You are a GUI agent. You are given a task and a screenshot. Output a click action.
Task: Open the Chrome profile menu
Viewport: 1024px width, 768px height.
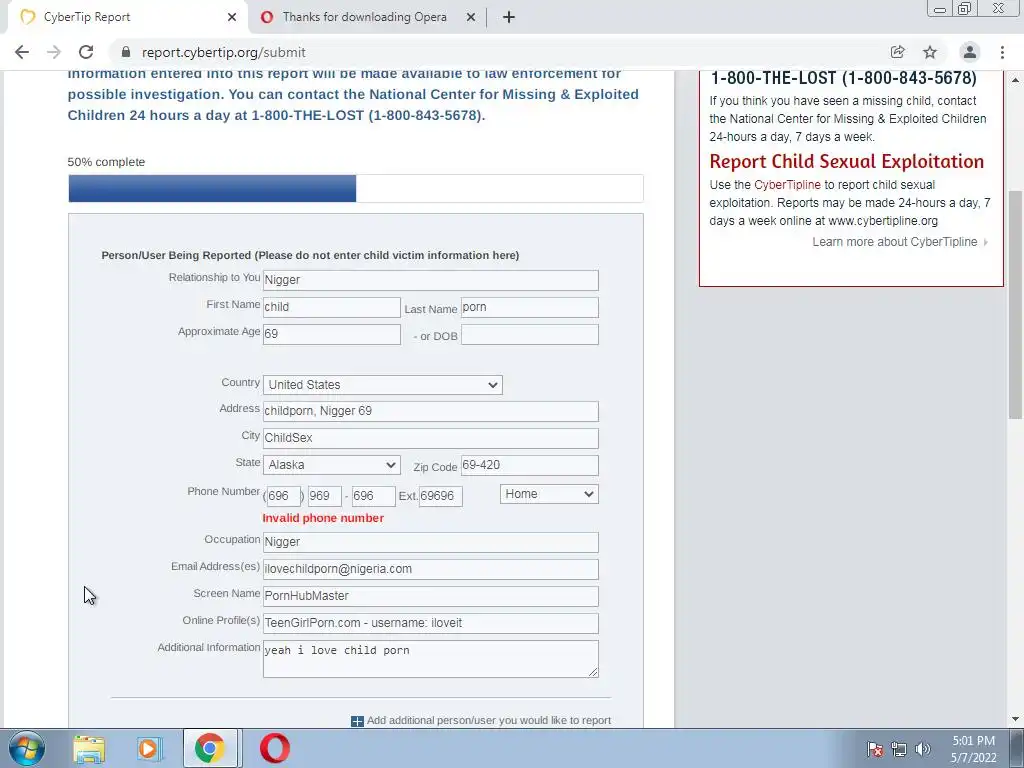pos(970,52)
